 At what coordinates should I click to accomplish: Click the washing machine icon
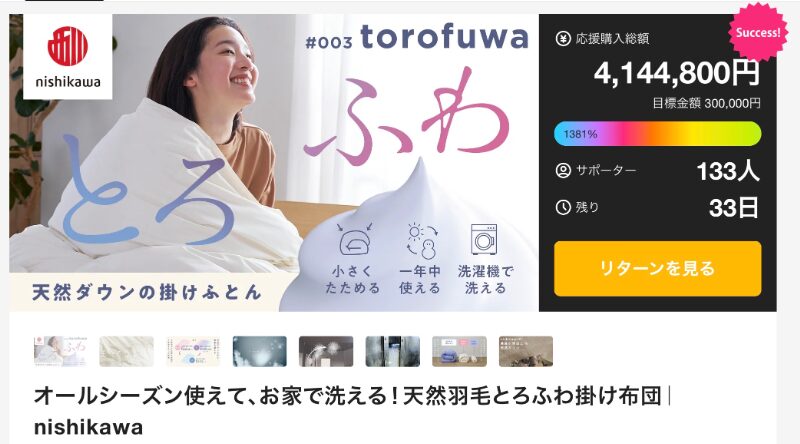pyautogui.click(x=484, y=239)
